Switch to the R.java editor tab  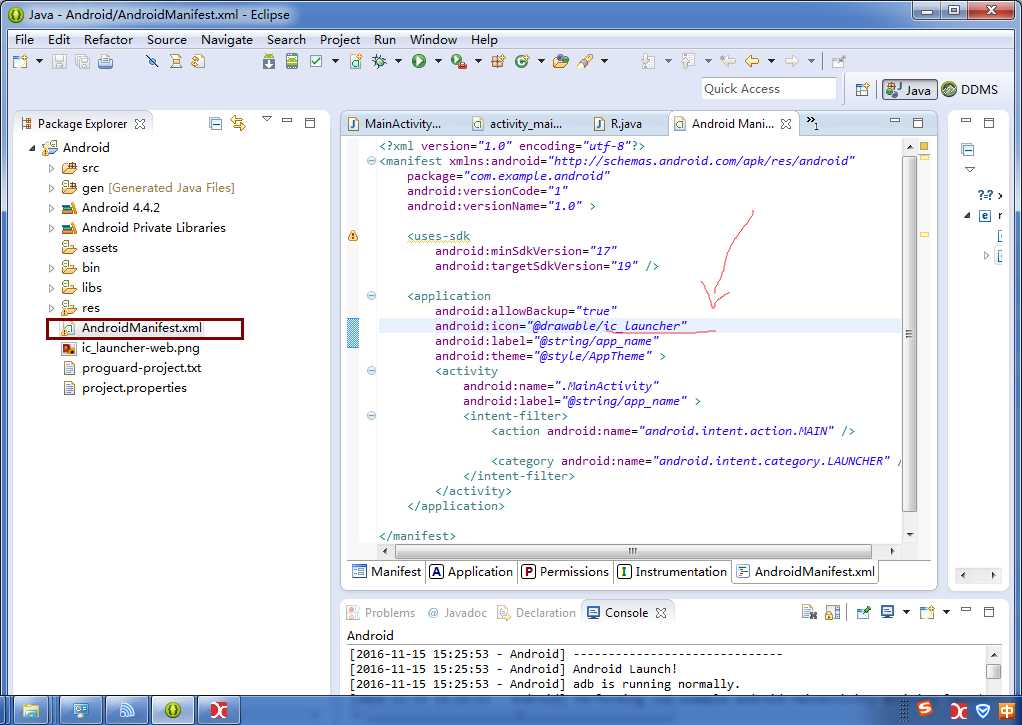click(619, 124)
